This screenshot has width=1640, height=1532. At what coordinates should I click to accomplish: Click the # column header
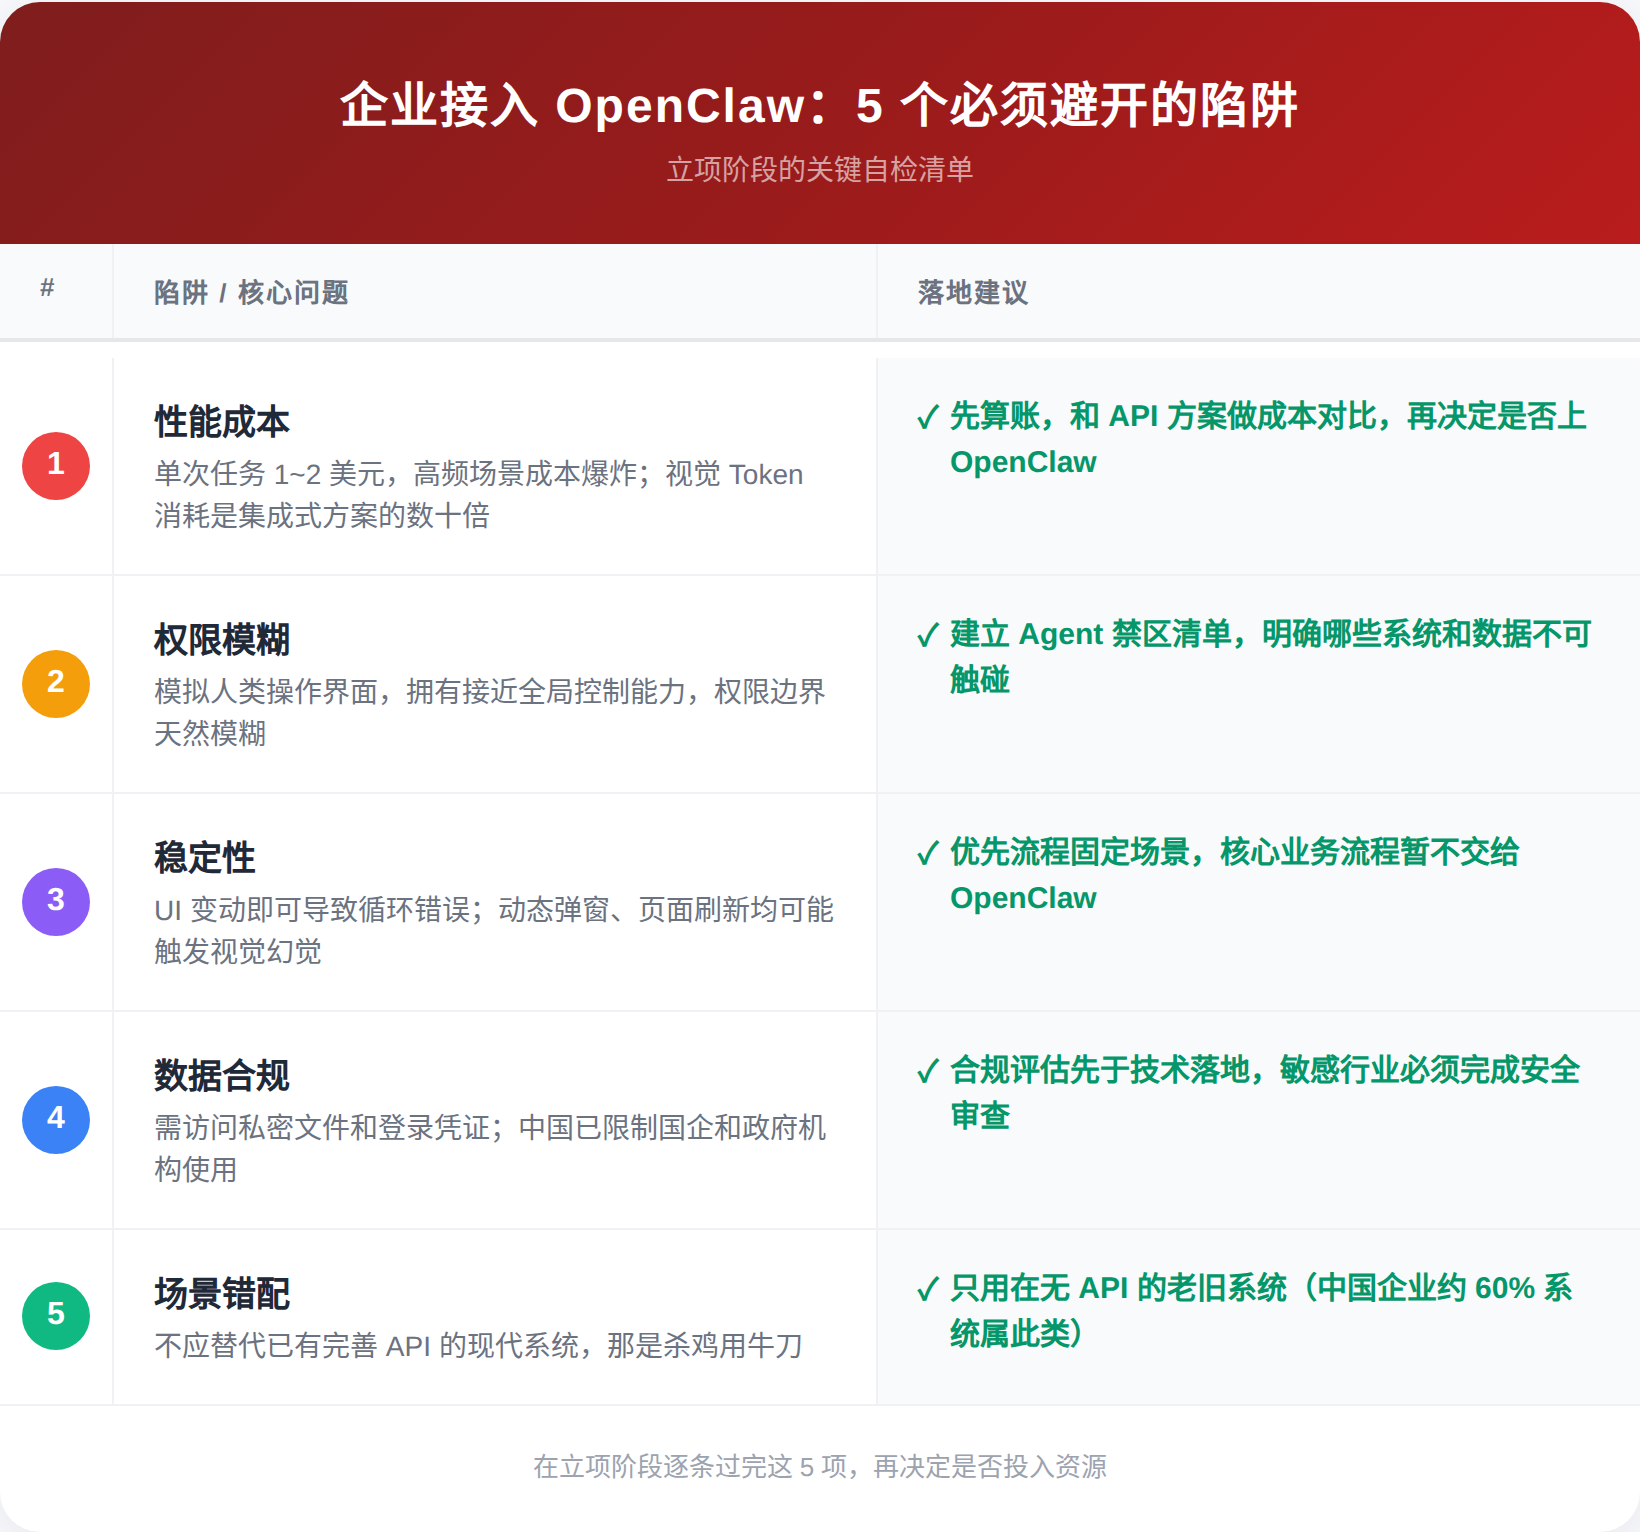pos(47,289)
